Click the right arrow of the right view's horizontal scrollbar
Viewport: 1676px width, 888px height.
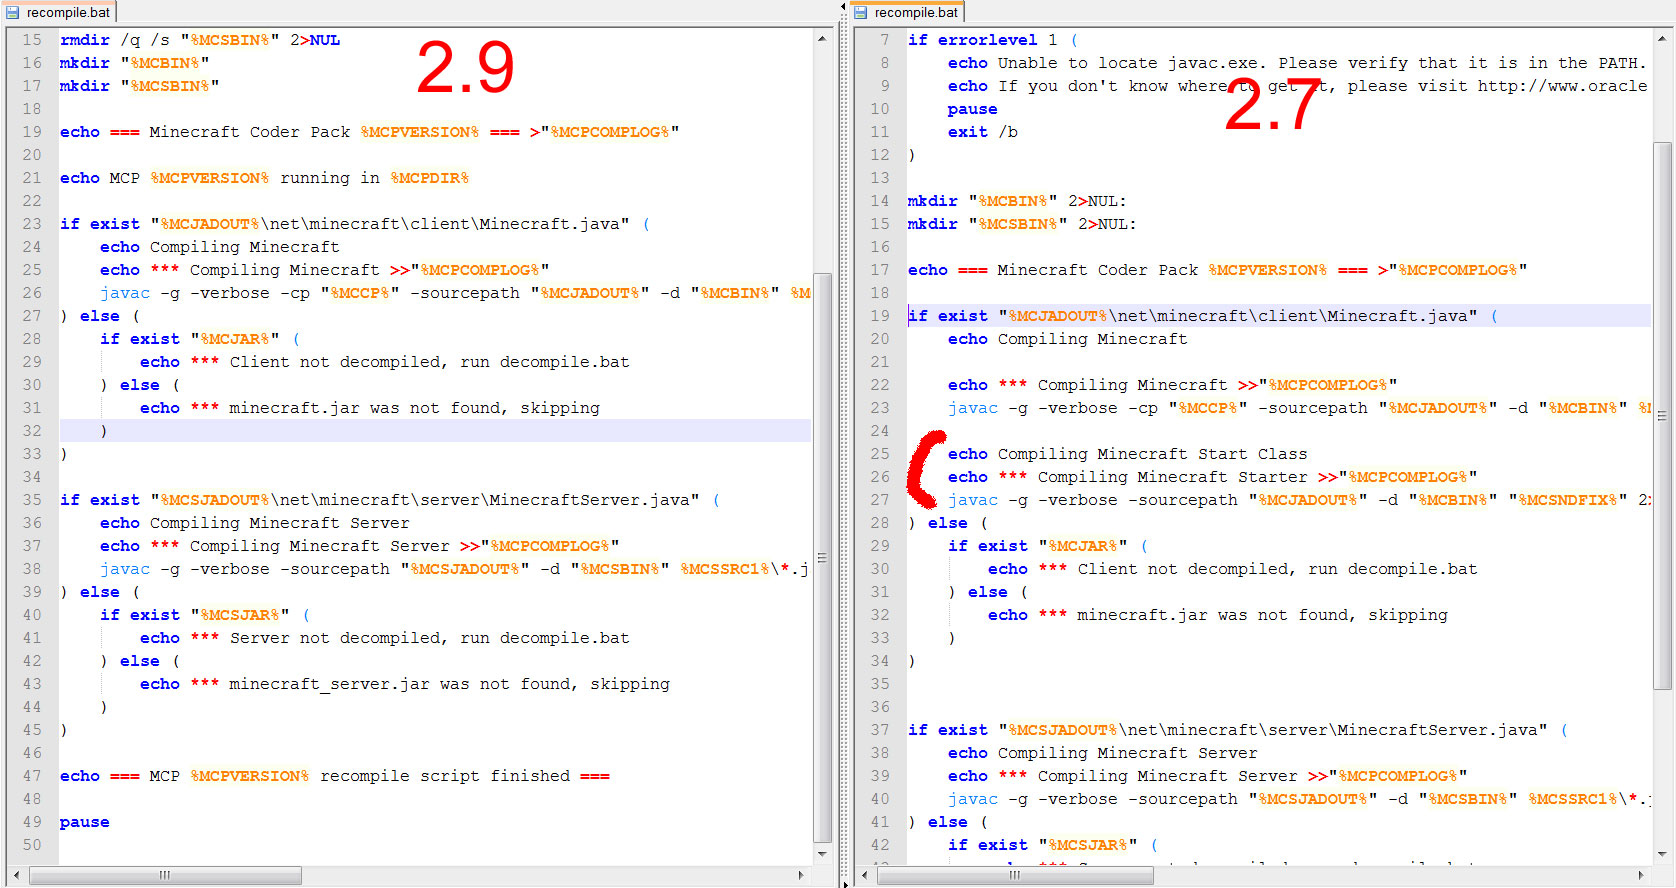1641,875
